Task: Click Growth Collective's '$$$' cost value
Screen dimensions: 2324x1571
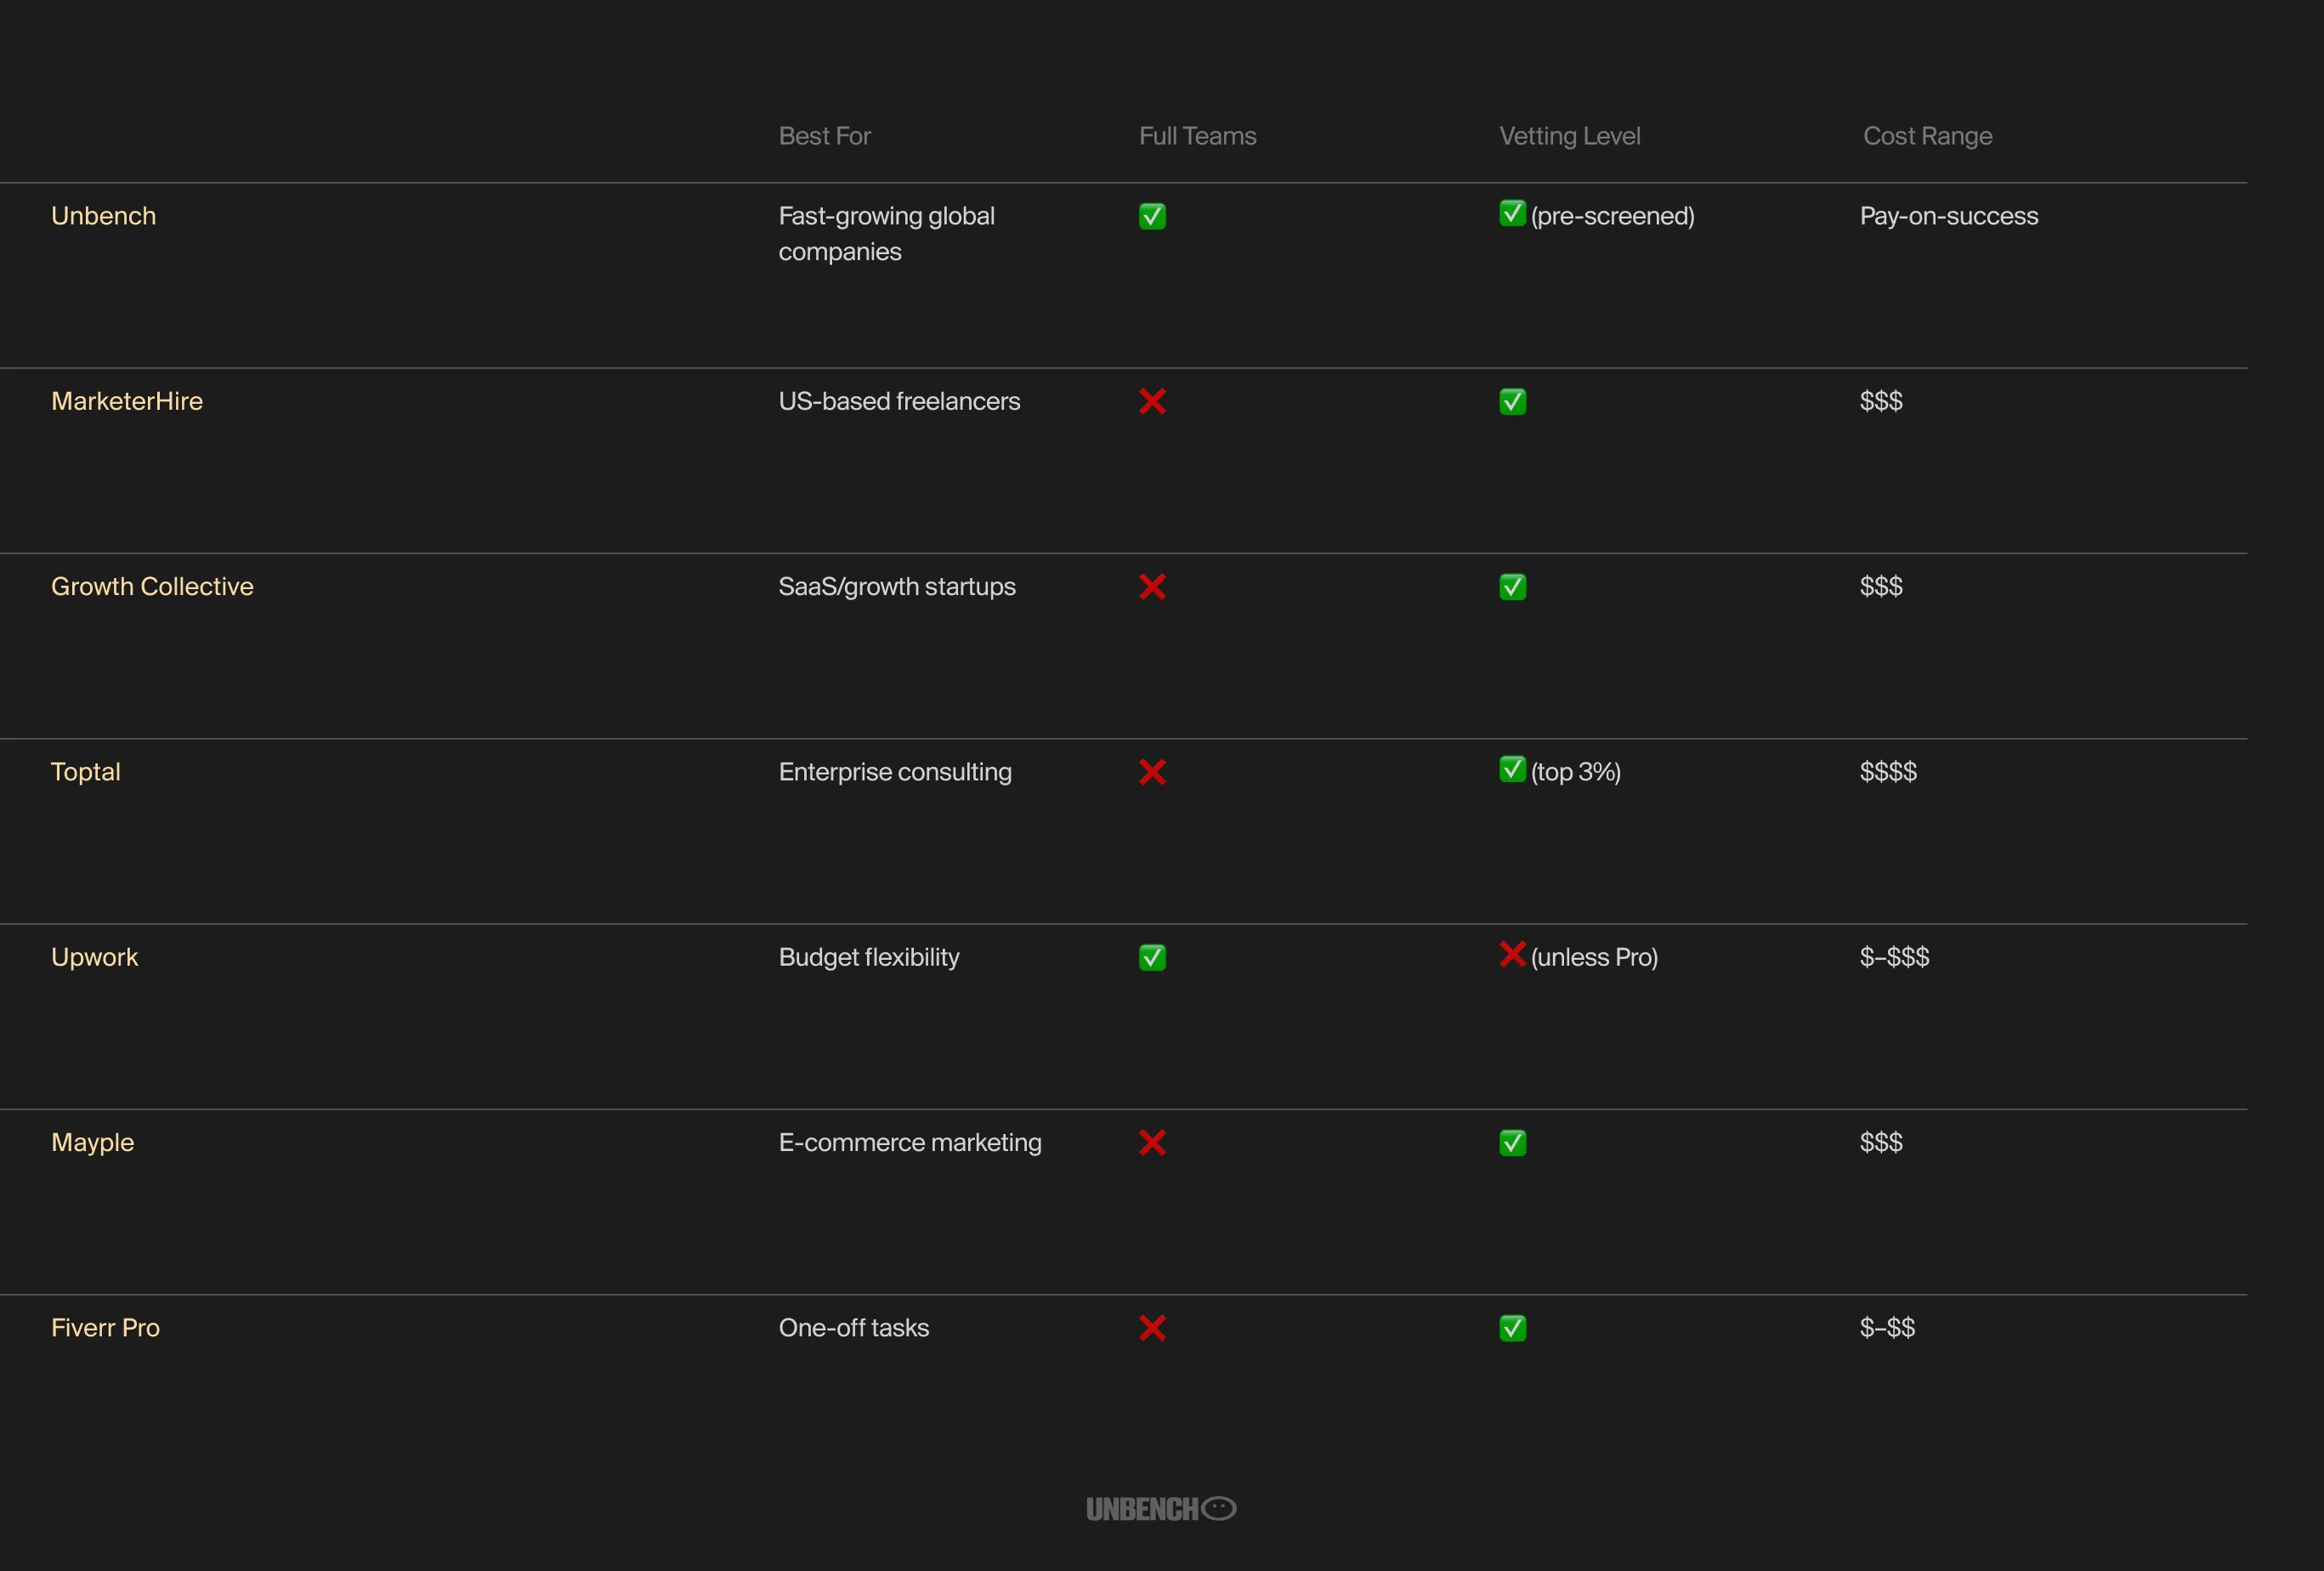Action: coord(1880,587)
